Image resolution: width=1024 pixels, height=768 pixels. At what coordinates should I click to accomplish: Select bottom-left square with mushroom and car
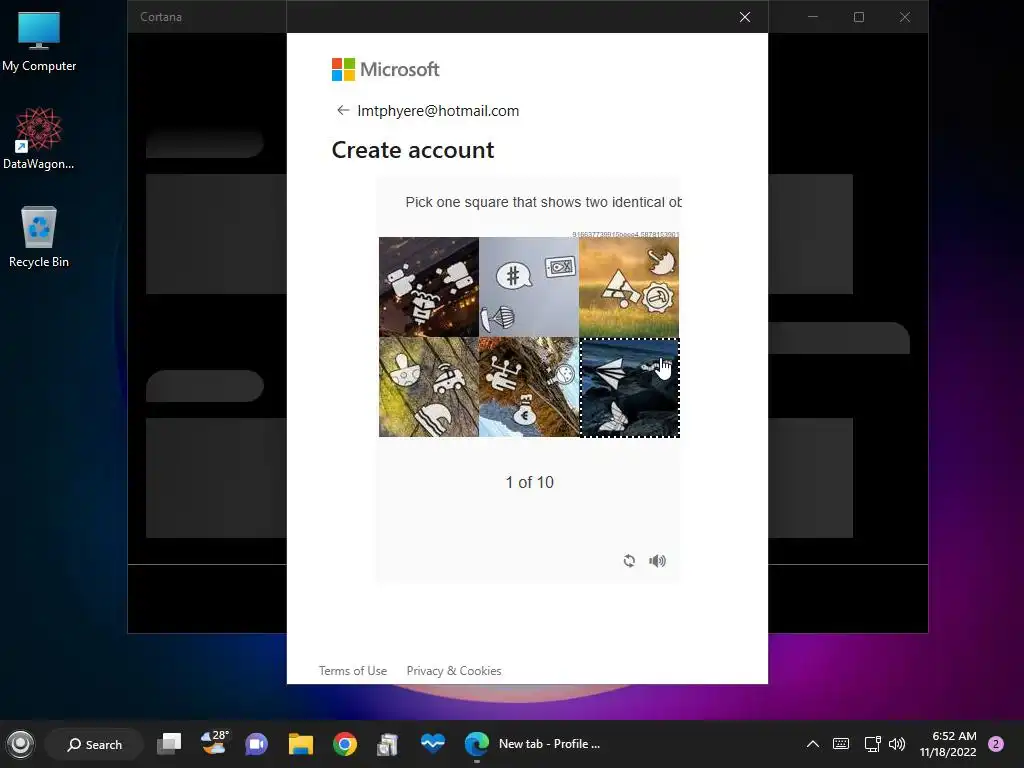[x=428, y=387]
